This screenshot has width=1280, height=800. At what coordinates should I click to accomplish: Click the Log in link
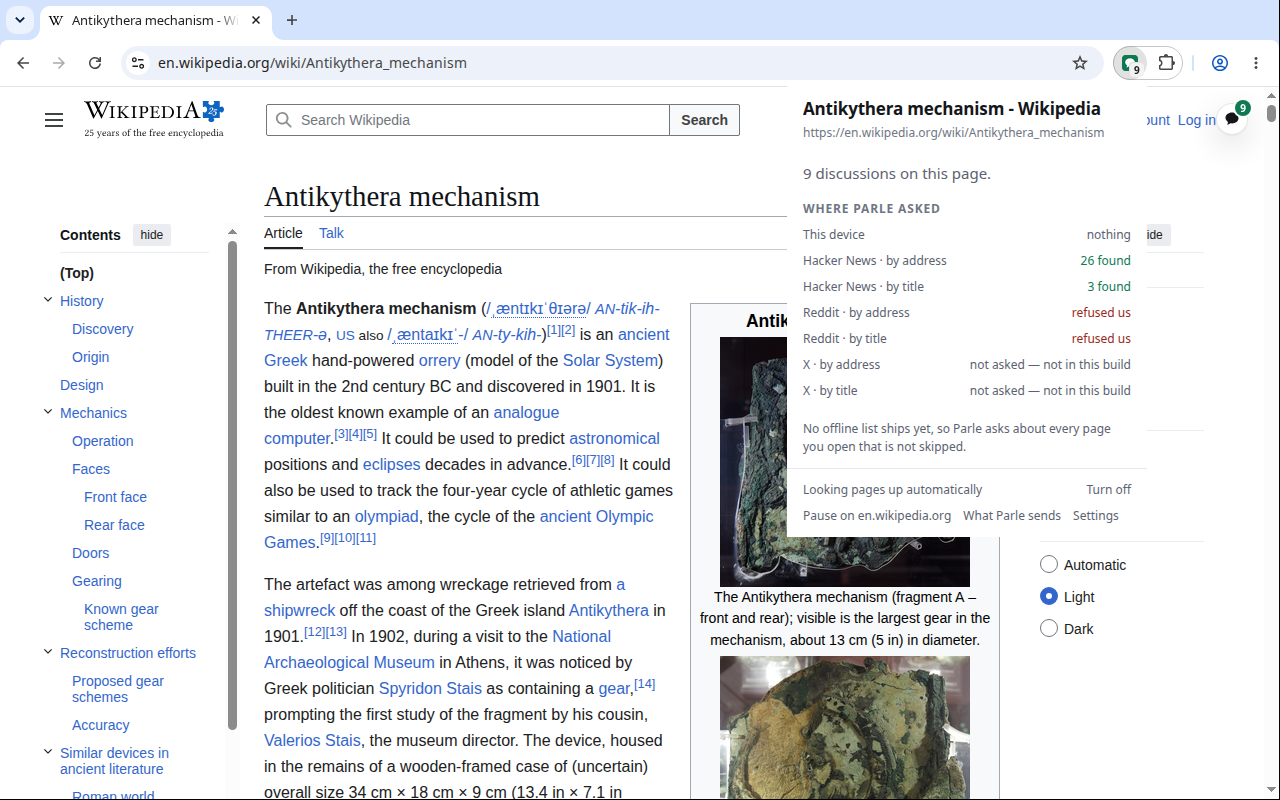coord(1196,120)
